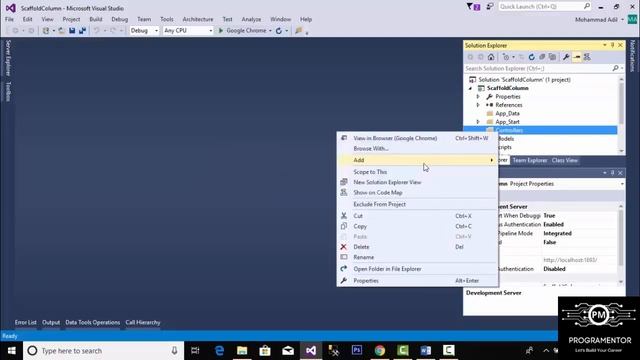The image size is (640, 360).
Task: Toggle Preview Selected Items in Solution Explorer
Action: tap(577, 57)
